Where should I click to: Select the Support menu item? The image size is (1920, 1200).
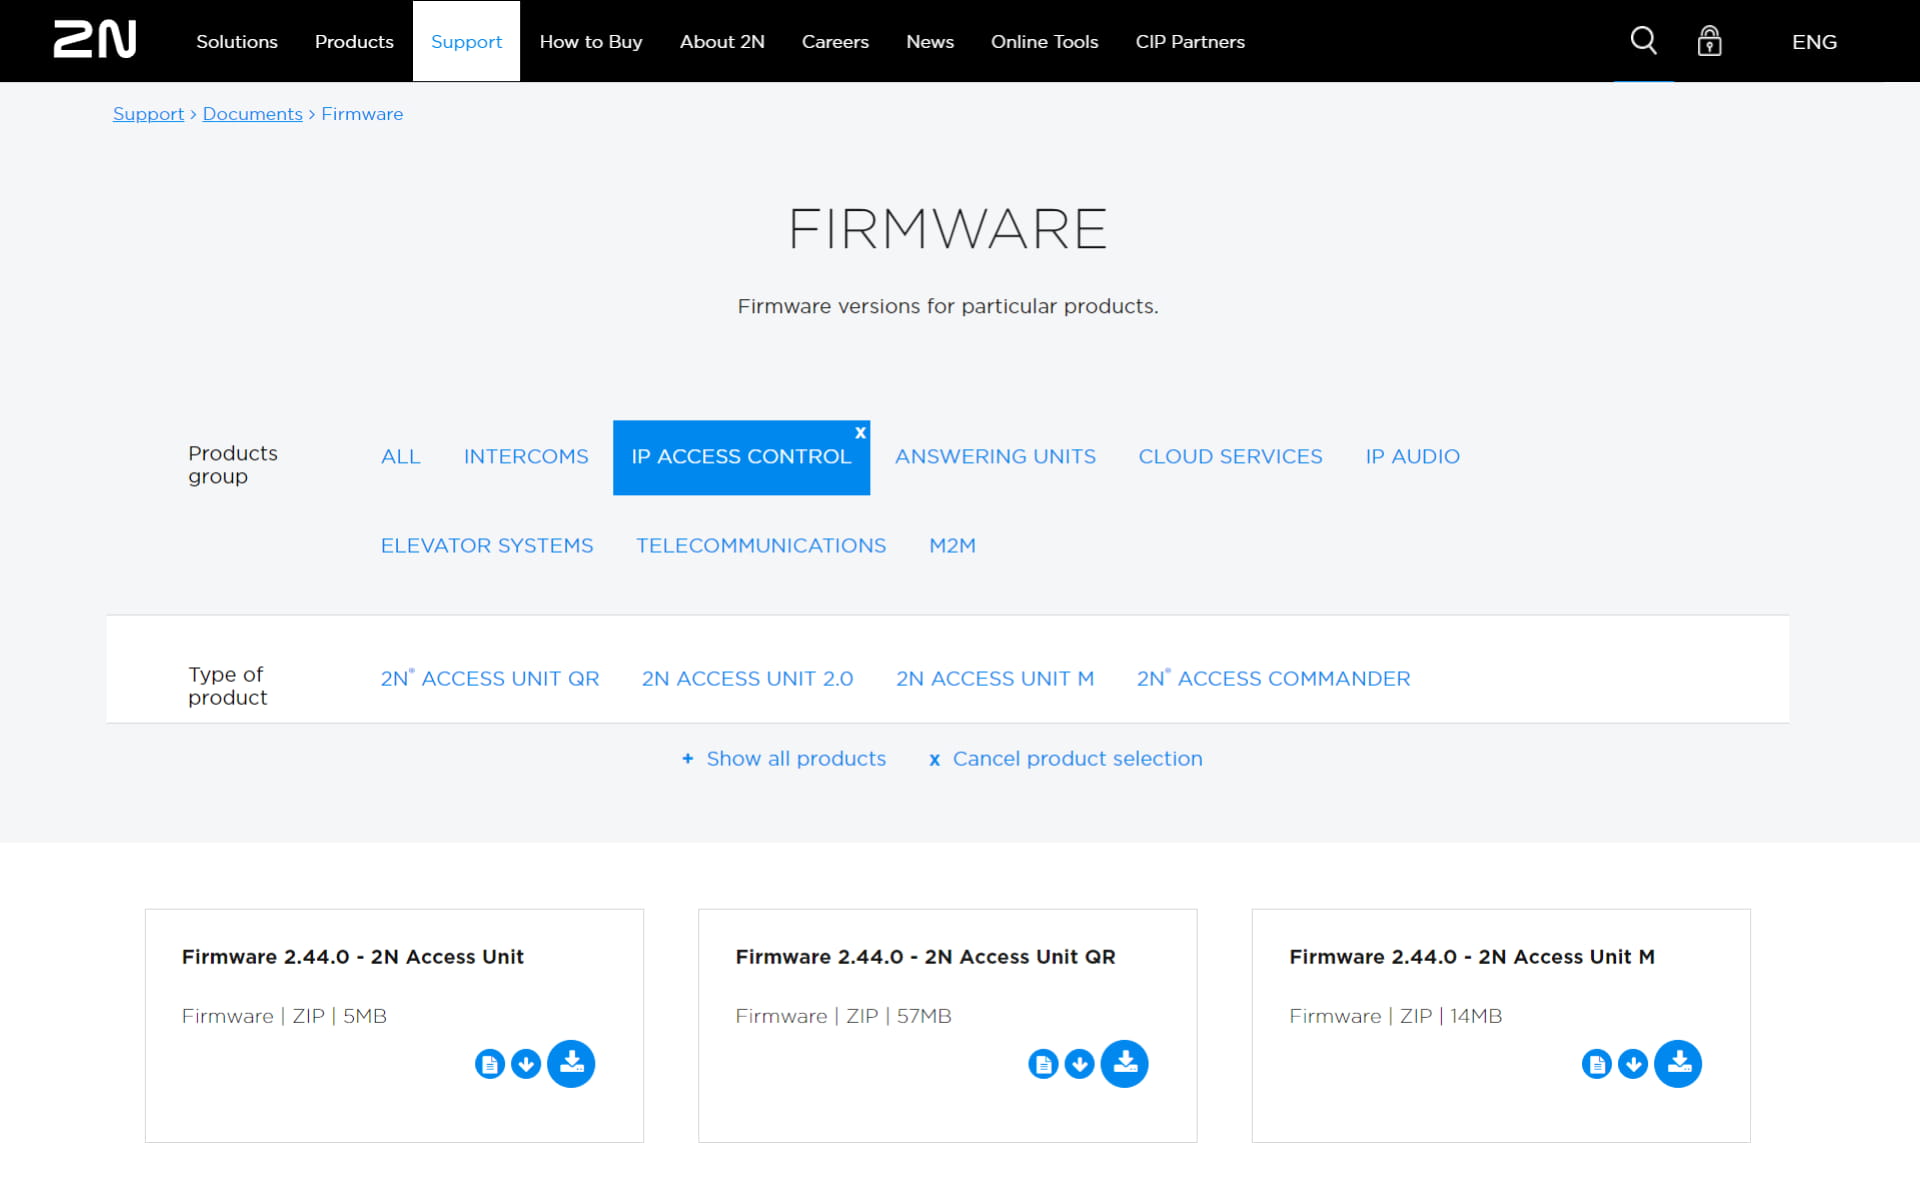pyautogui.click(x=466, y=41)
